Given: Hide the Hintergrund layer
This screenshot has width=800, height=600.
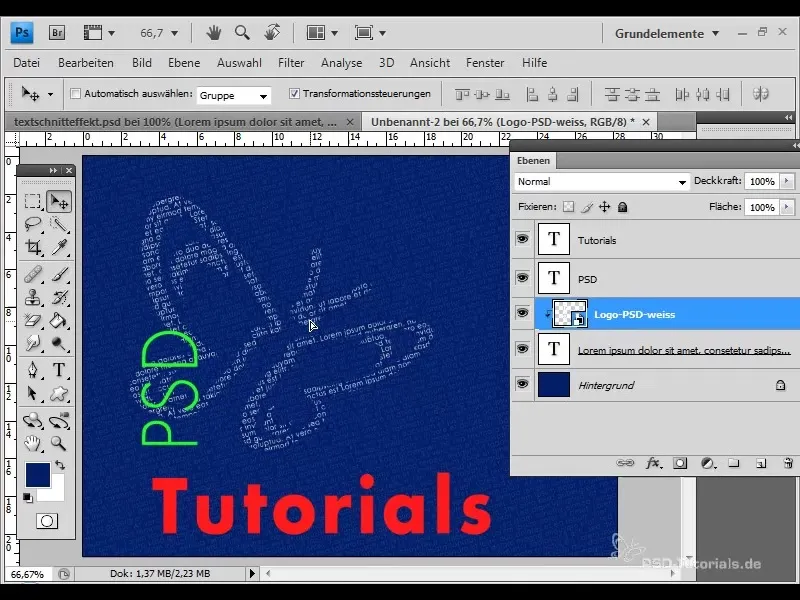Looking at the screenshot, I should tap(522, 384).
